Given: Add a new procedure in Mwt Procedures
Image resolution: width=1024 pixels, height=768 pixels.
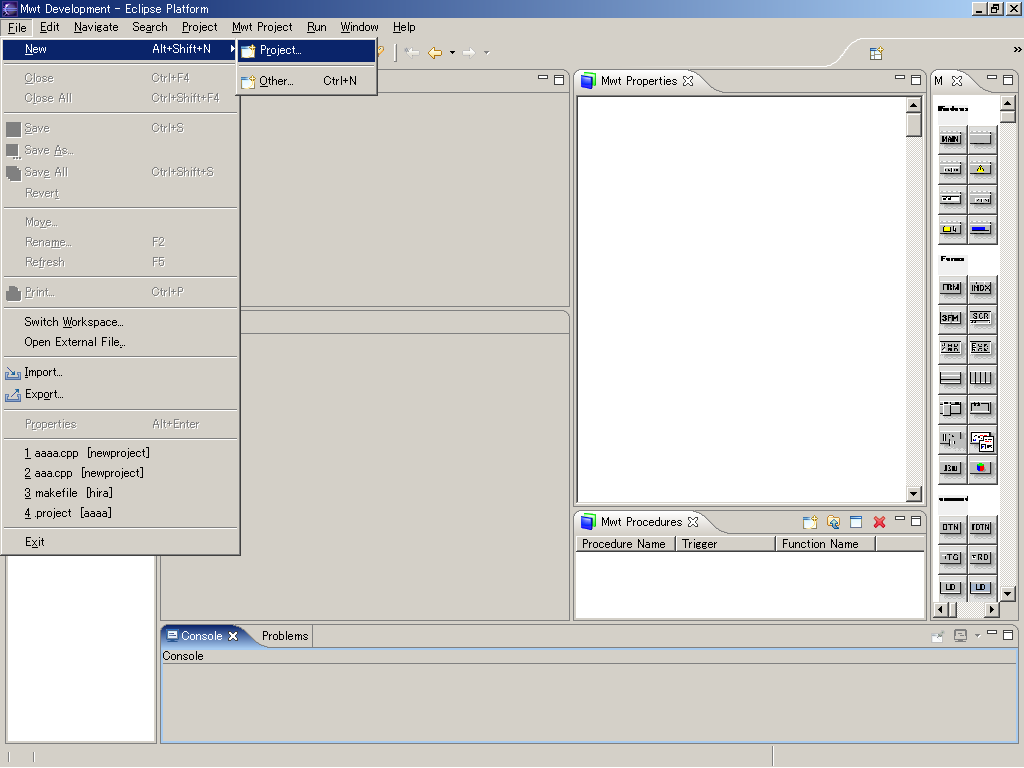Looking at the screenshot, I should pos(810,522).
